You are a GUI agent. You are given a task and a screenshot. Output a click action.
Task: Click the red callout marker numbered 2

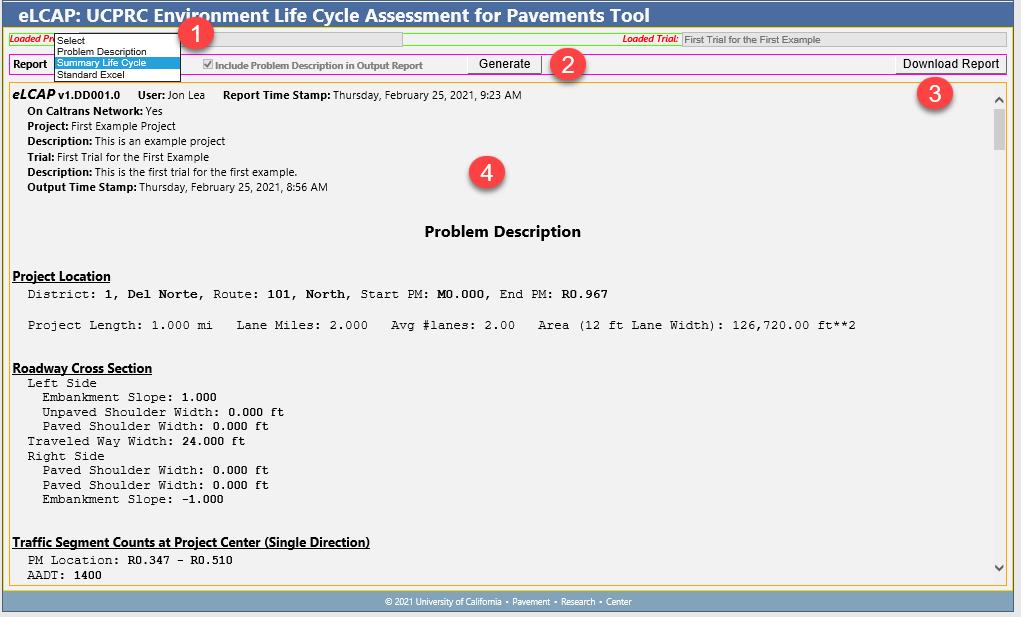[568, 65]
